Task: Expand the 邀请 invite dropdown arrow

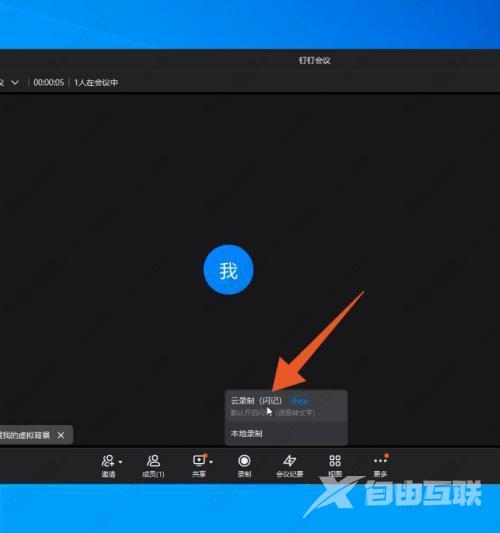Action: 120,462
